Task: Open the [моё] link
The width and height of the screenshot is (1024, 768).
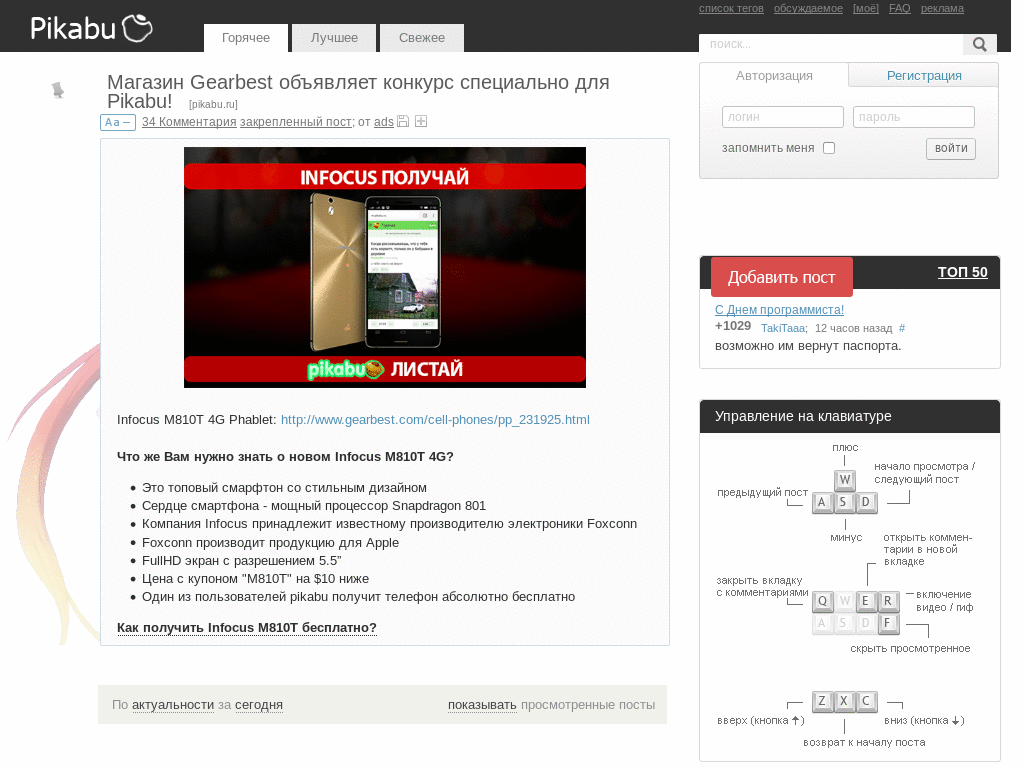Action: click(865, 8)
